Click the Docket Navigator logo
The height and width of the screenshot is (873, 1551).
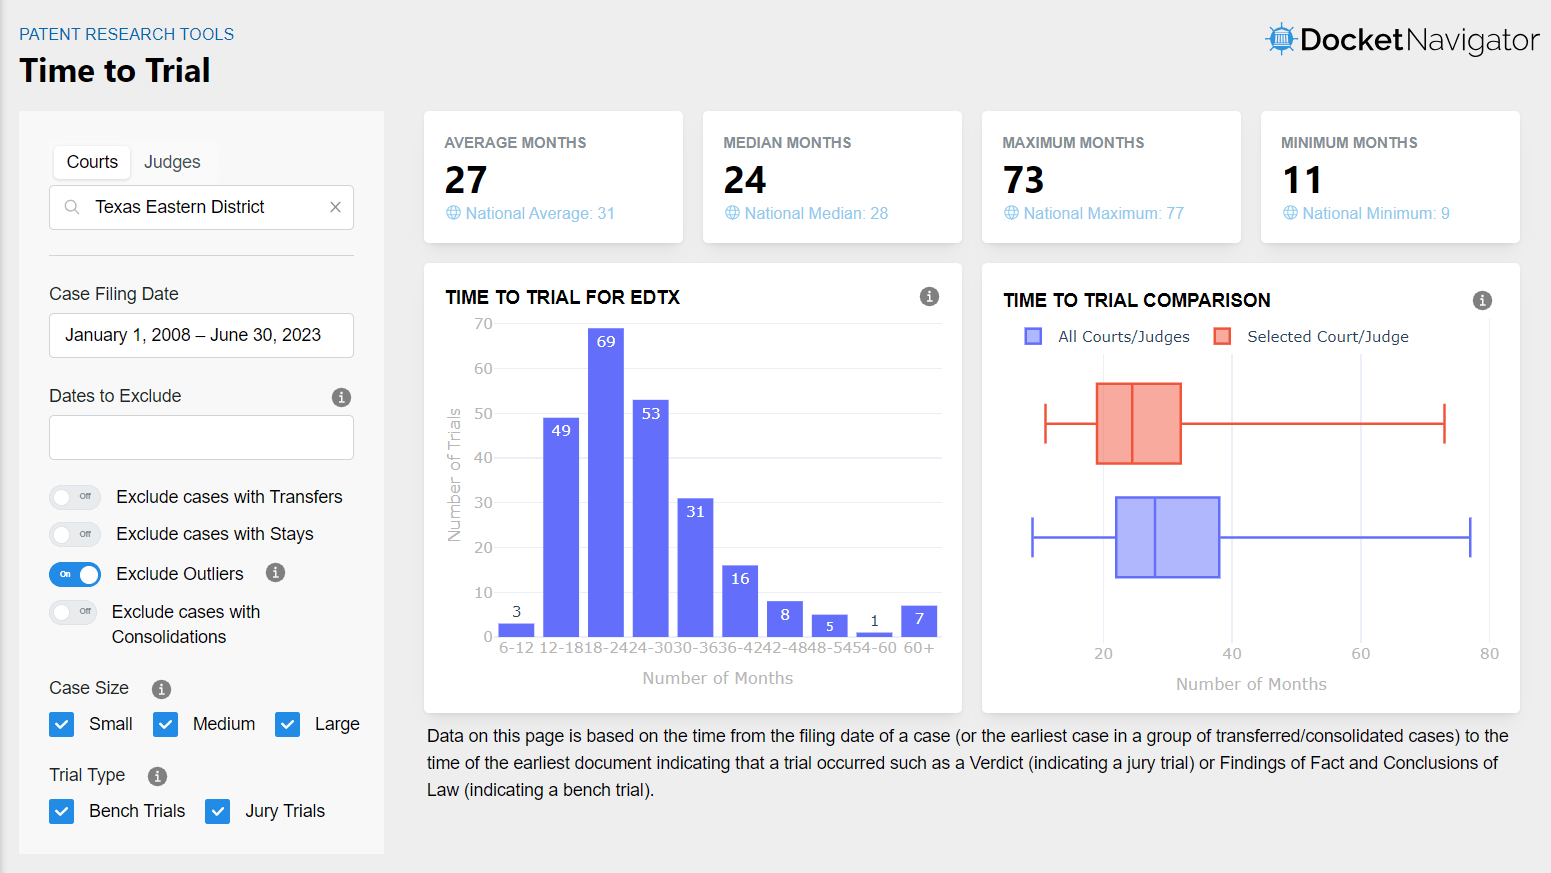tap(1402, 40)
